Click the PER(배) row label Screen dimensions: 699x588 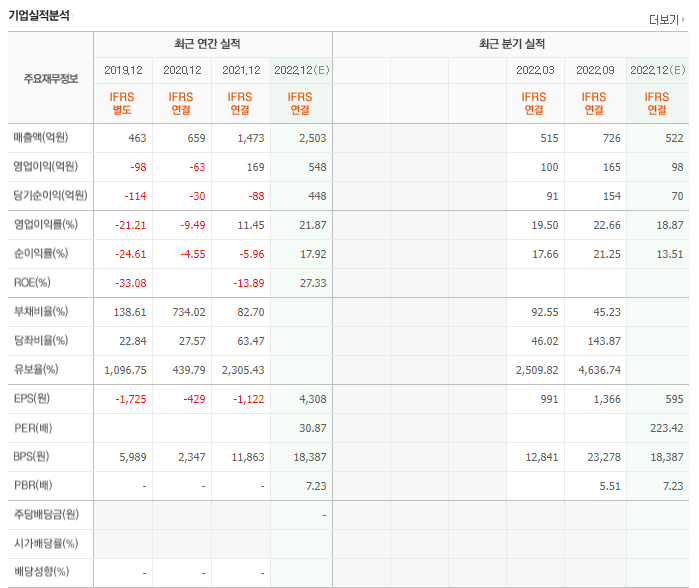click(x=33, y=428)
